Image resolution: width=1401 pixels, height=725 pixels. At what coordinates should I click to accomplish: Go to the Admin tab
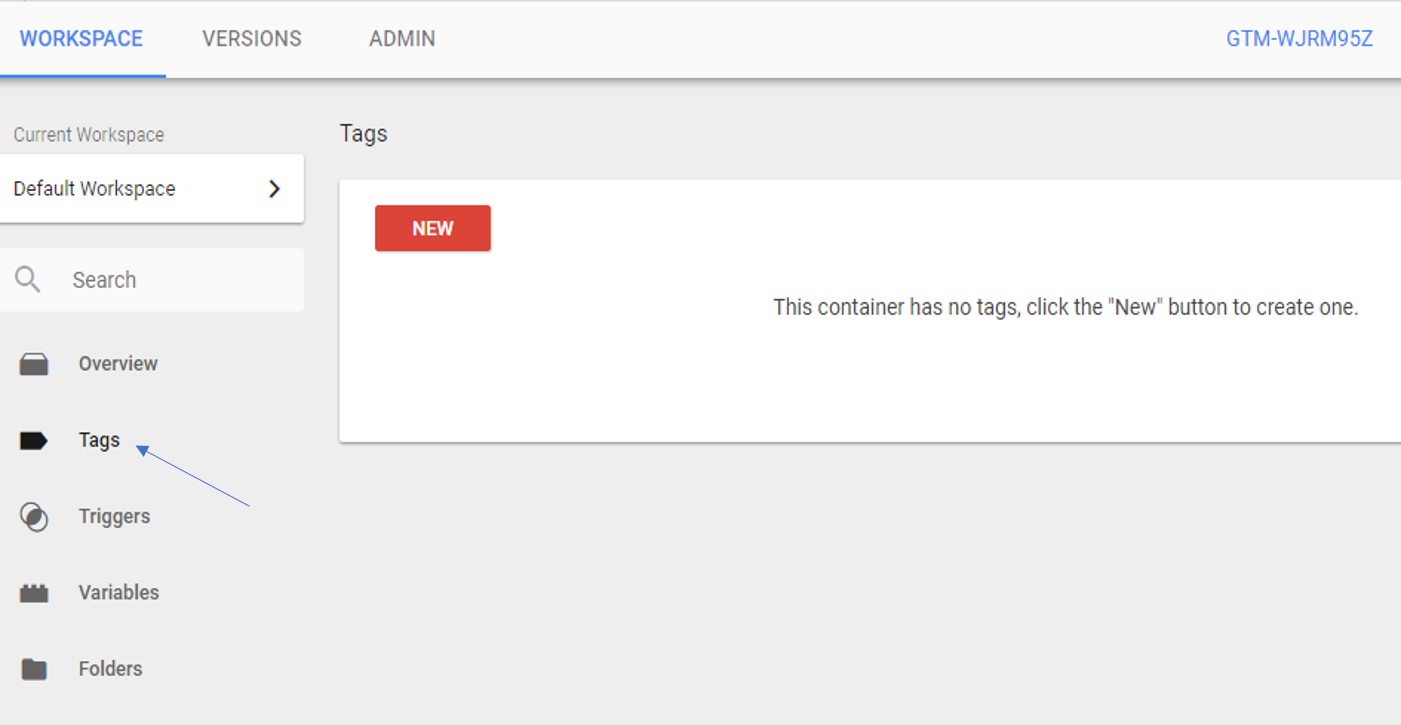(402, 39)
